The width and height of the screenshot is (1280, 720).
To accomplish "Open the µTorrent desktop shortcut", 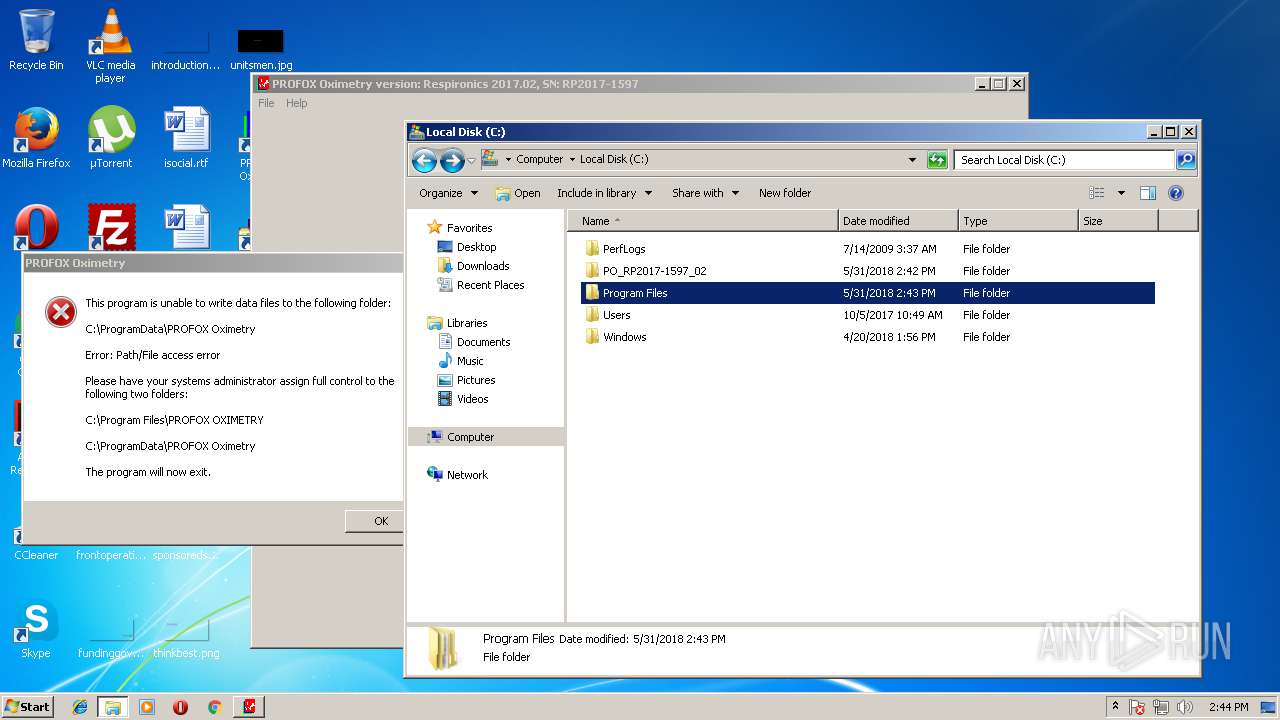I will point(110,138).
